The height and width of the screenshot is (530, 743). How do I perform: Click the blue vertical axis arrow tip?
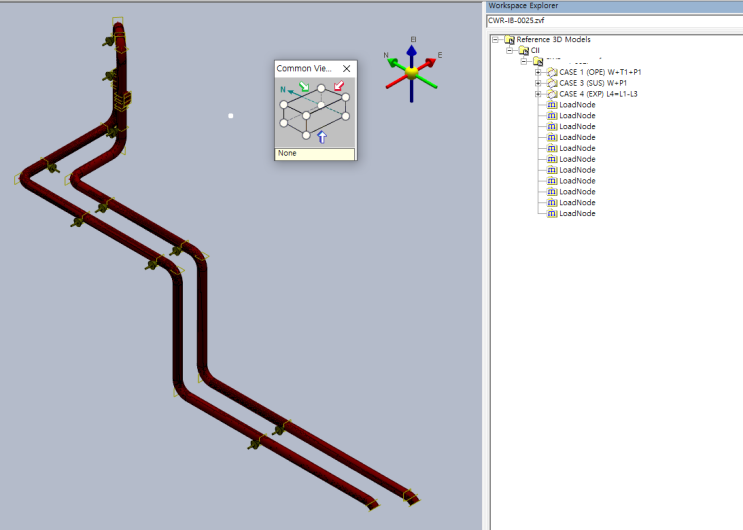click(411, 49)
